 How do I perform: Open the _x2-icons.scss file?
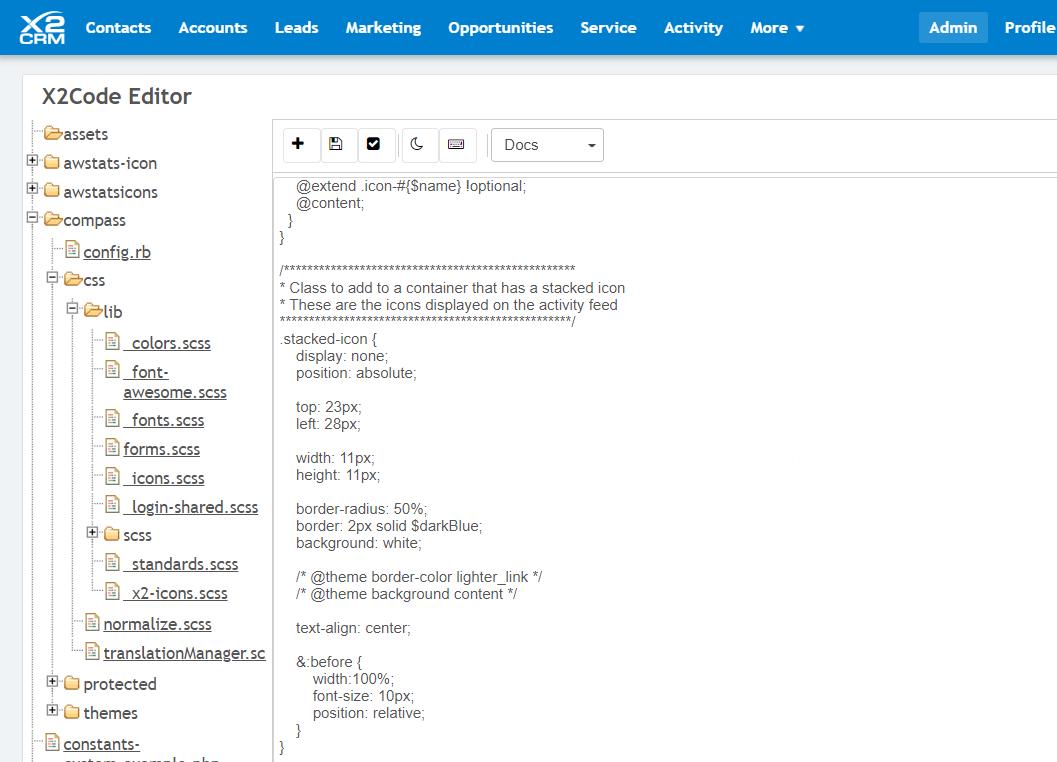click(175, 593)
